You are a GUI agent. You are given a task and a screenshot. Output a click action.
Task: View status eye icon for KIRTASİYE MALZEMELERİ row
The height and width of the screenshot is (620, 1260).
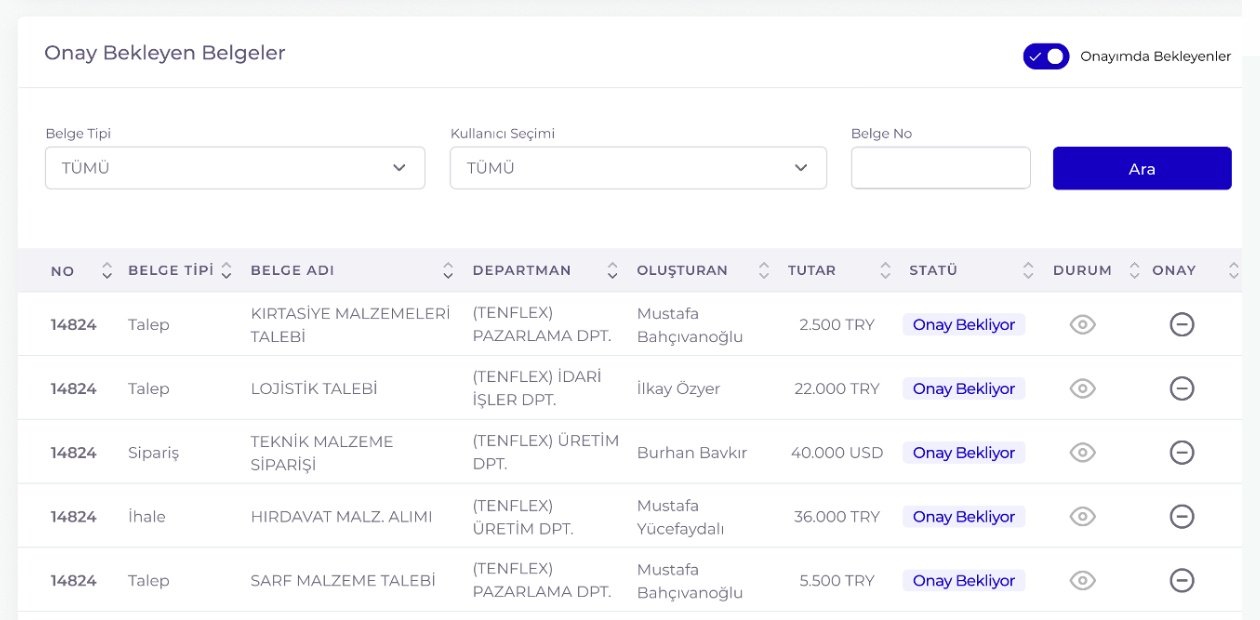(1082, 324)
